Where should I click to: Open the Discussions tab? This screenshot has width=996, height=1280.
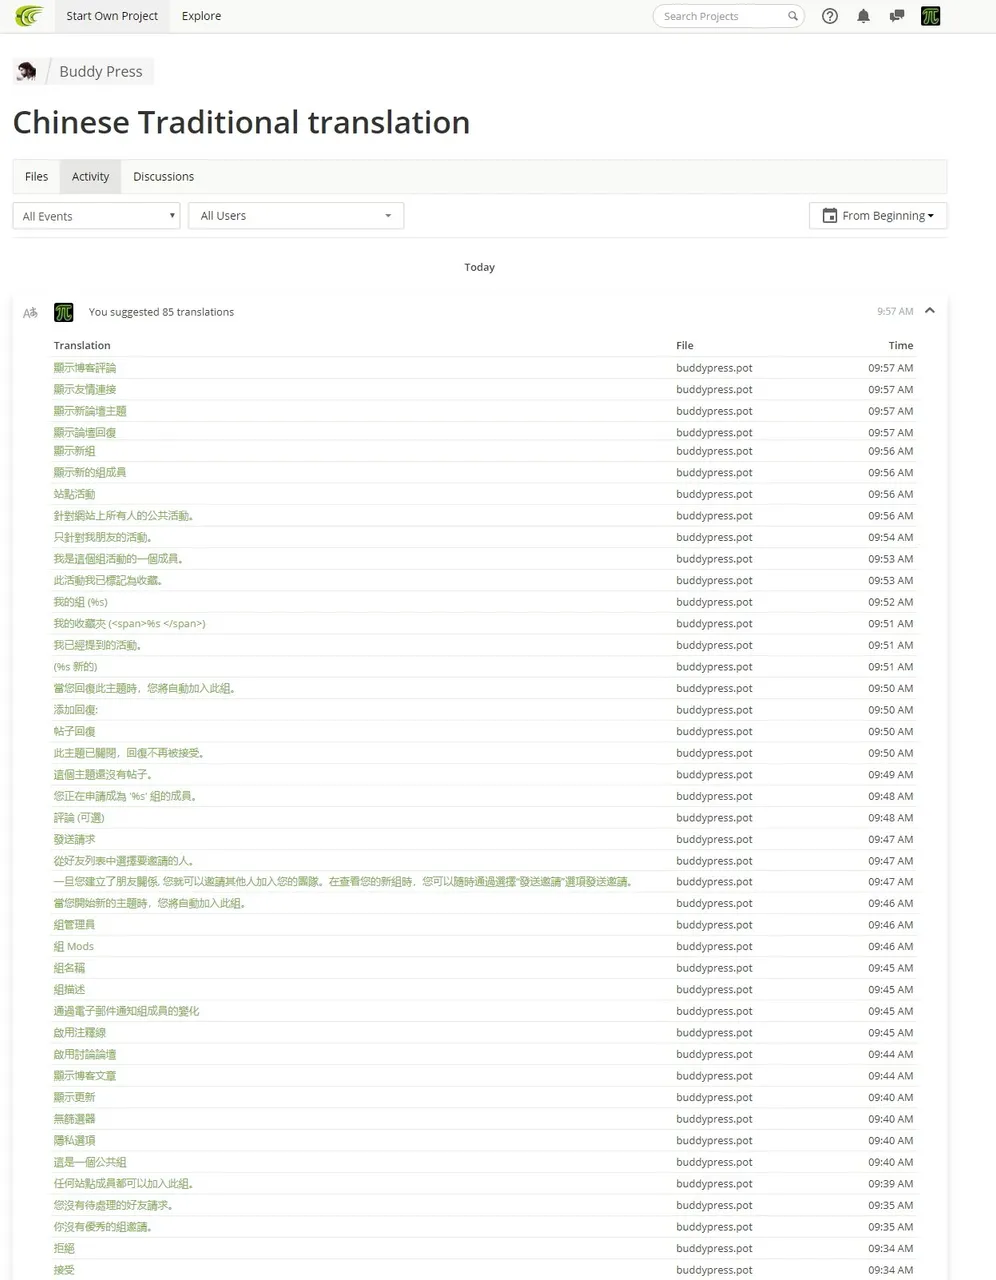(x=164, y=176)
